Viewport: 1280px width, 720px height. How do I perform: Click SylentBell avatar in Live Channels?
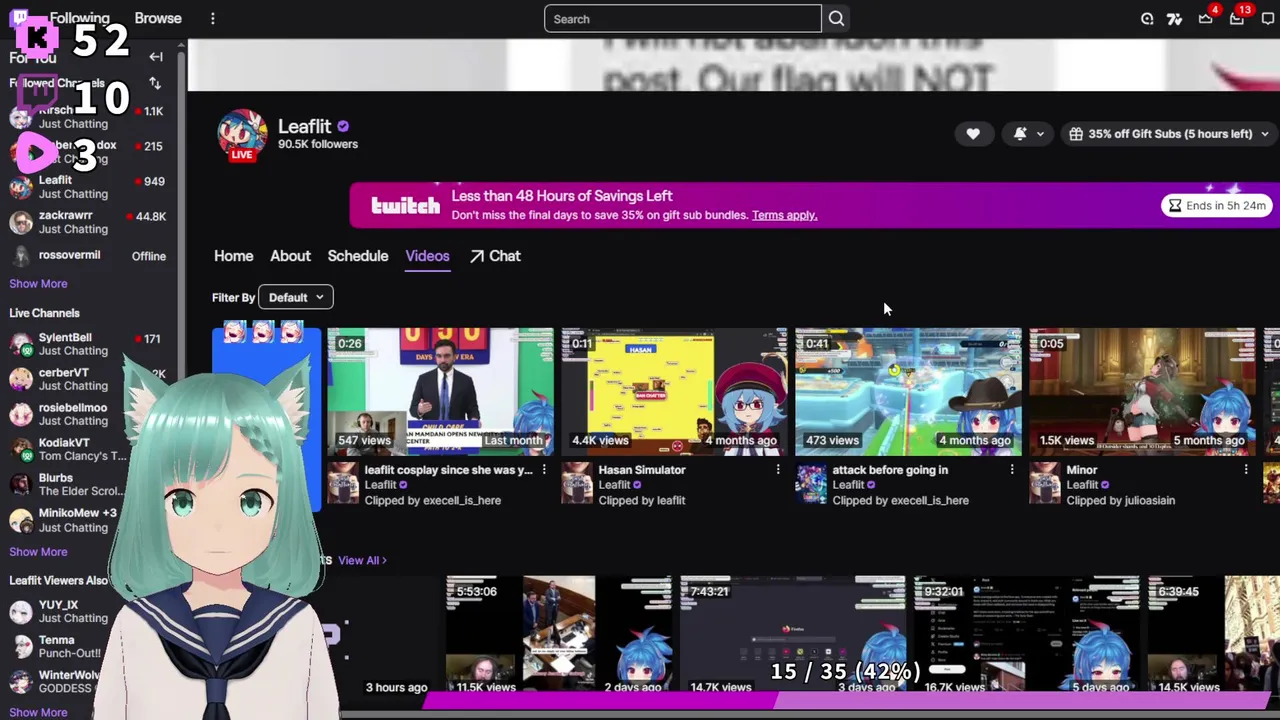(20, 344)
